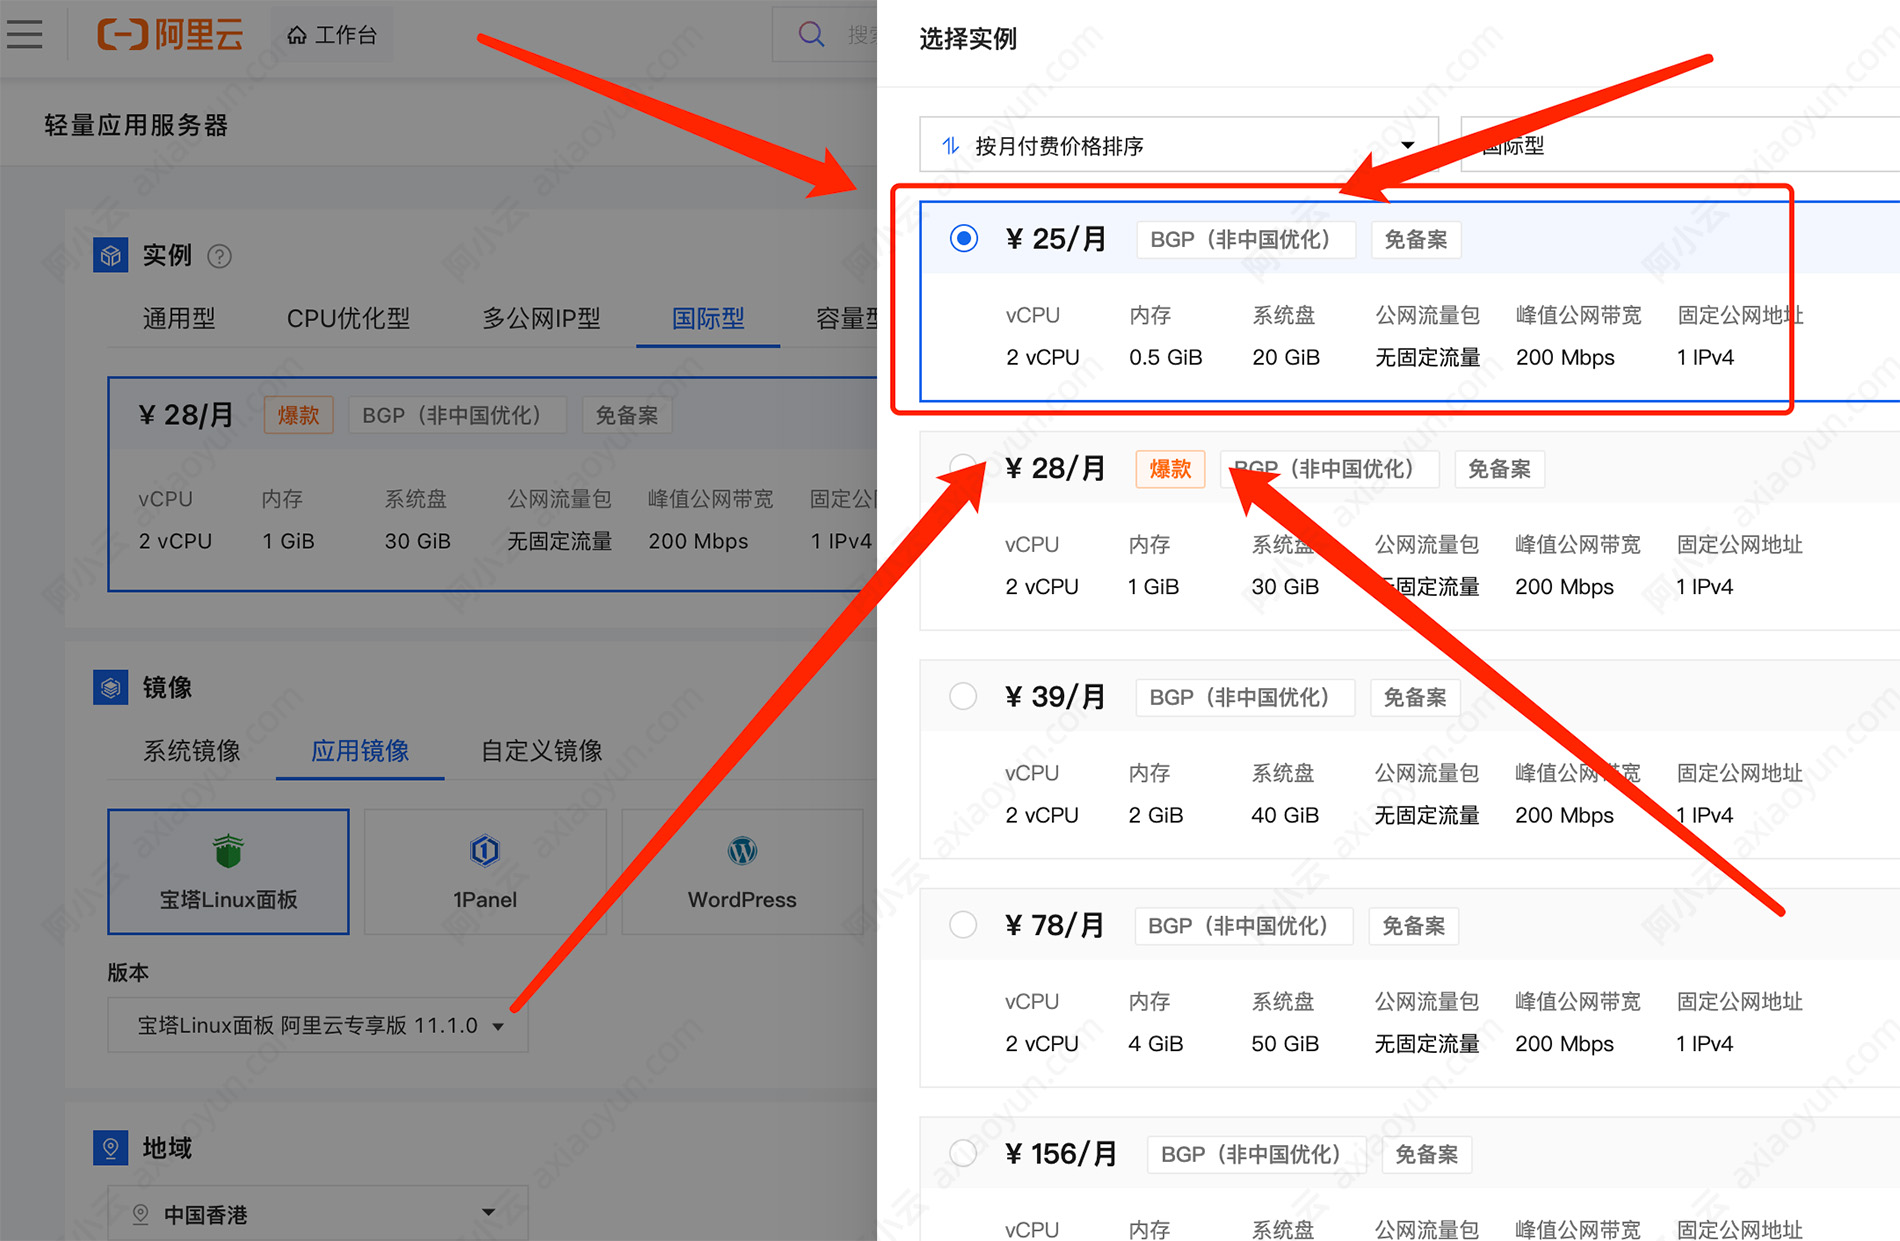This screenshot has height=1241, width=1900.
Task: Click the 选择实例 panel title
Action: [968, 38]
